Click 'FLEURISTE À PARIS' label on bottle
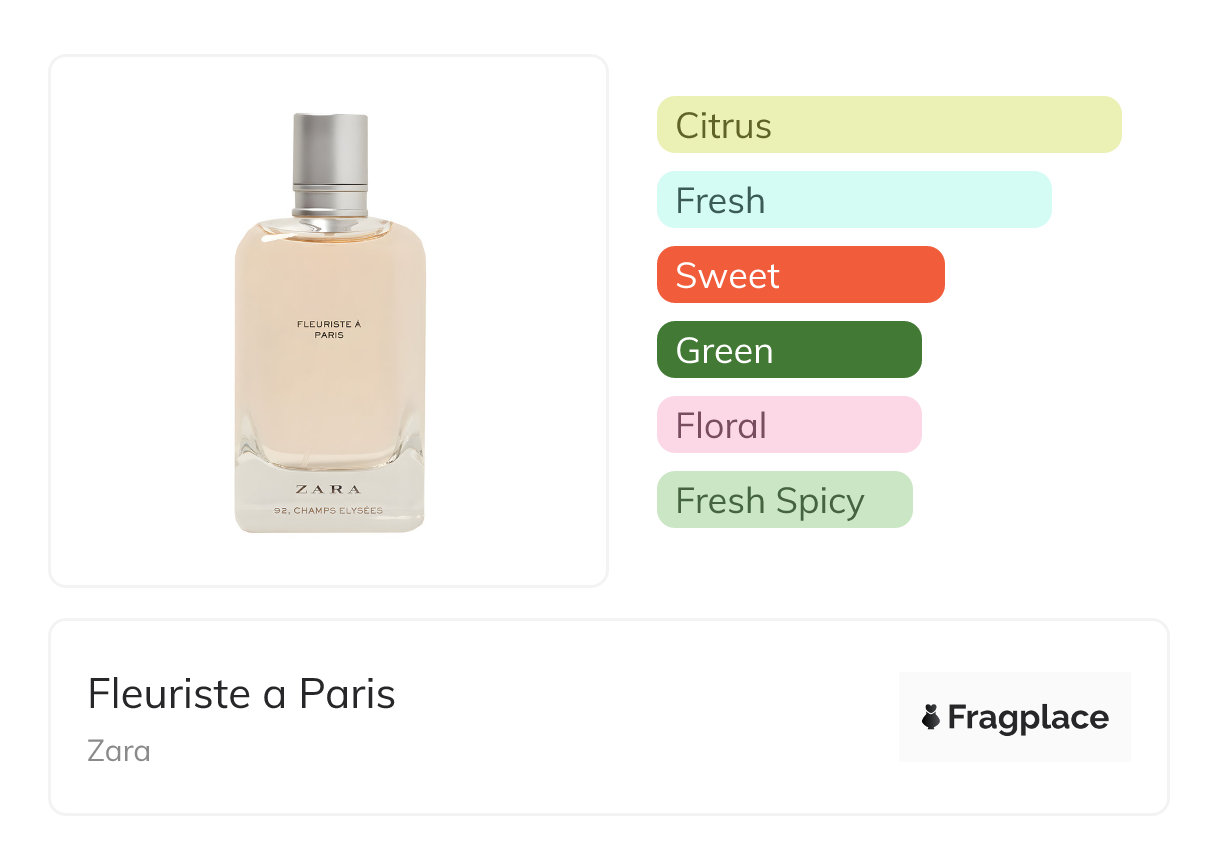The image size is (1218, 864). (x=328, y=328)
